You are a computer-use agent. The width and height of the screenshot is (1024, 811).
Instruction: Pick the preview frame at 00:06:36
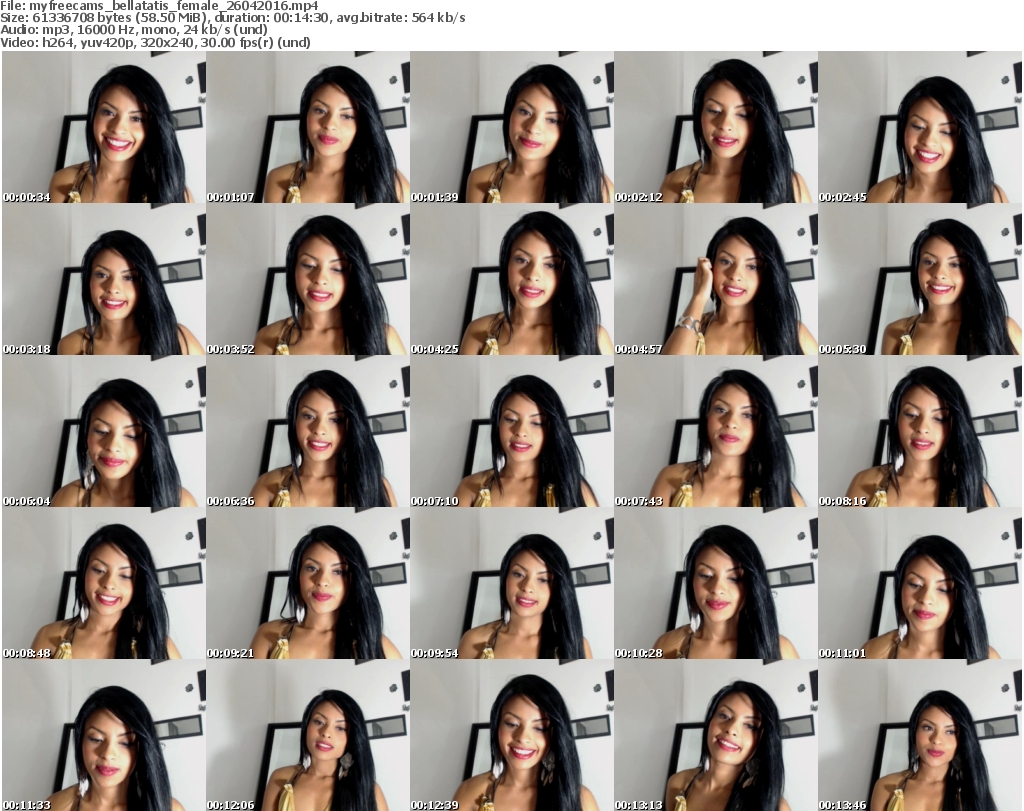pos(308,432)
